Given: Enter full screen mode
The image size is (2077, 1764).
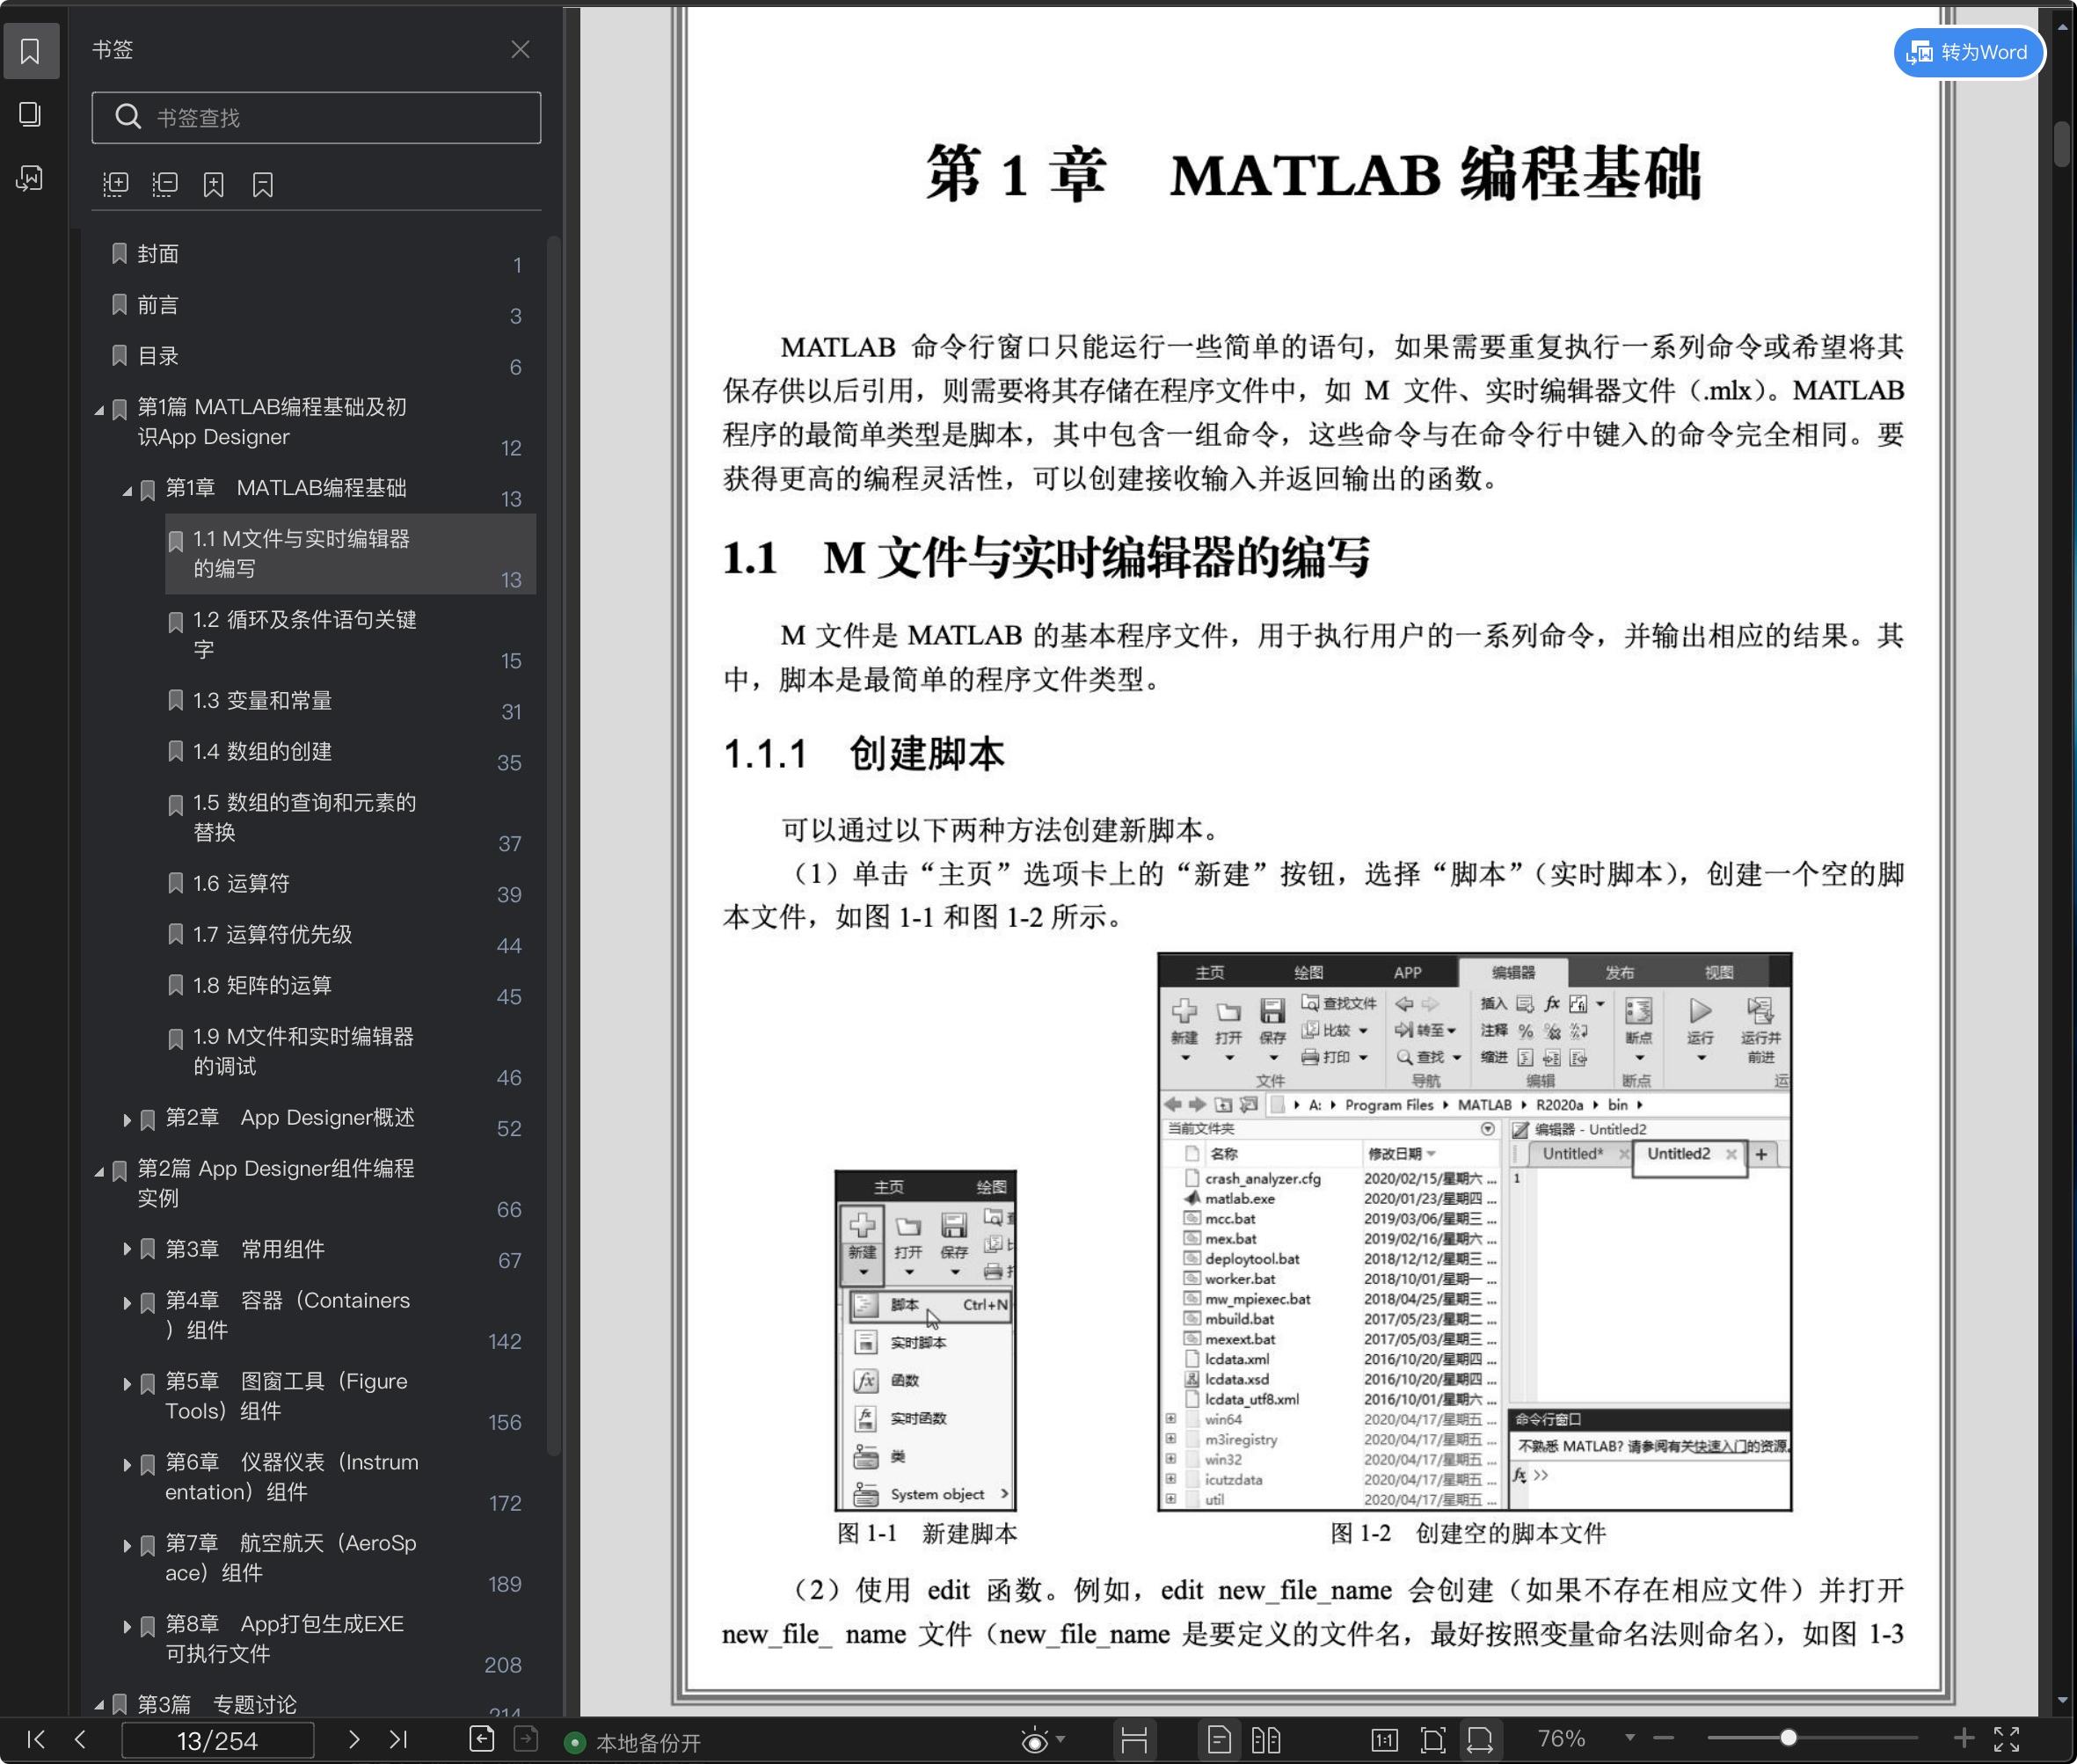Looking at the screenshot, I should coord(2007,1740).
